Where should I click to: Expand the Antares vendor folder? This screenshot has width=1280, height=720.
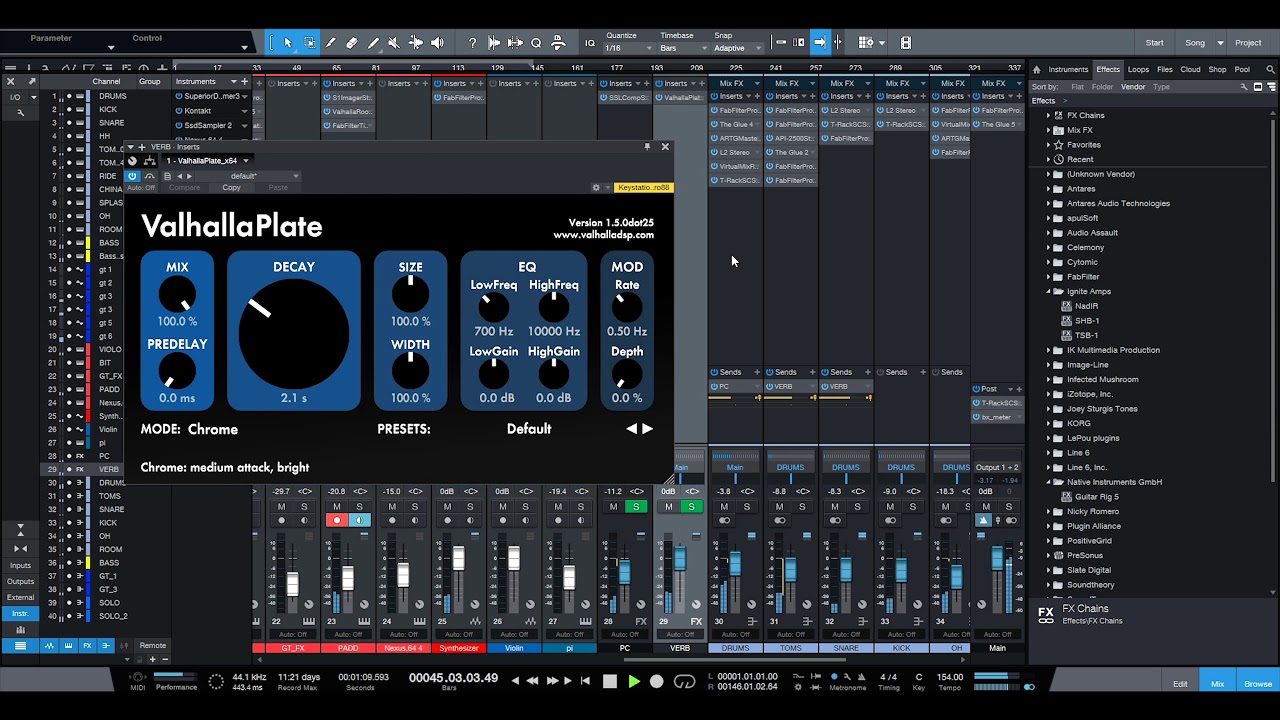(x=1048, y=189)
